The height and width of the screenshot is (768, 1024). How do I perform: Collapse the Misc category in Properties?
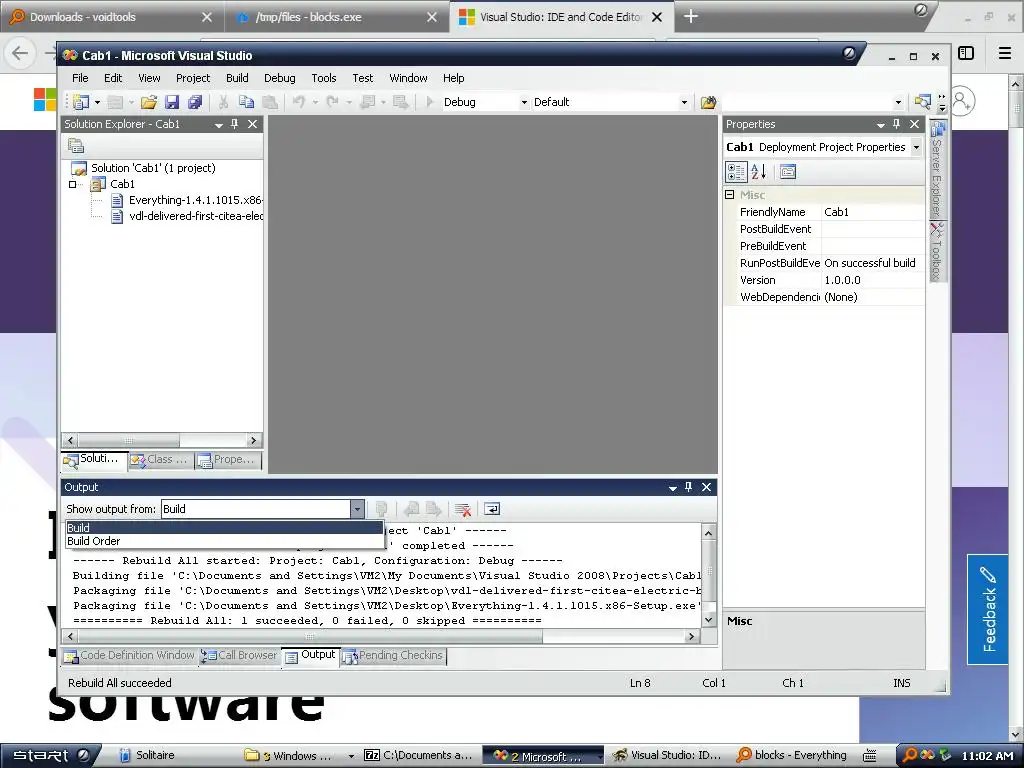[x=729, y=195]
